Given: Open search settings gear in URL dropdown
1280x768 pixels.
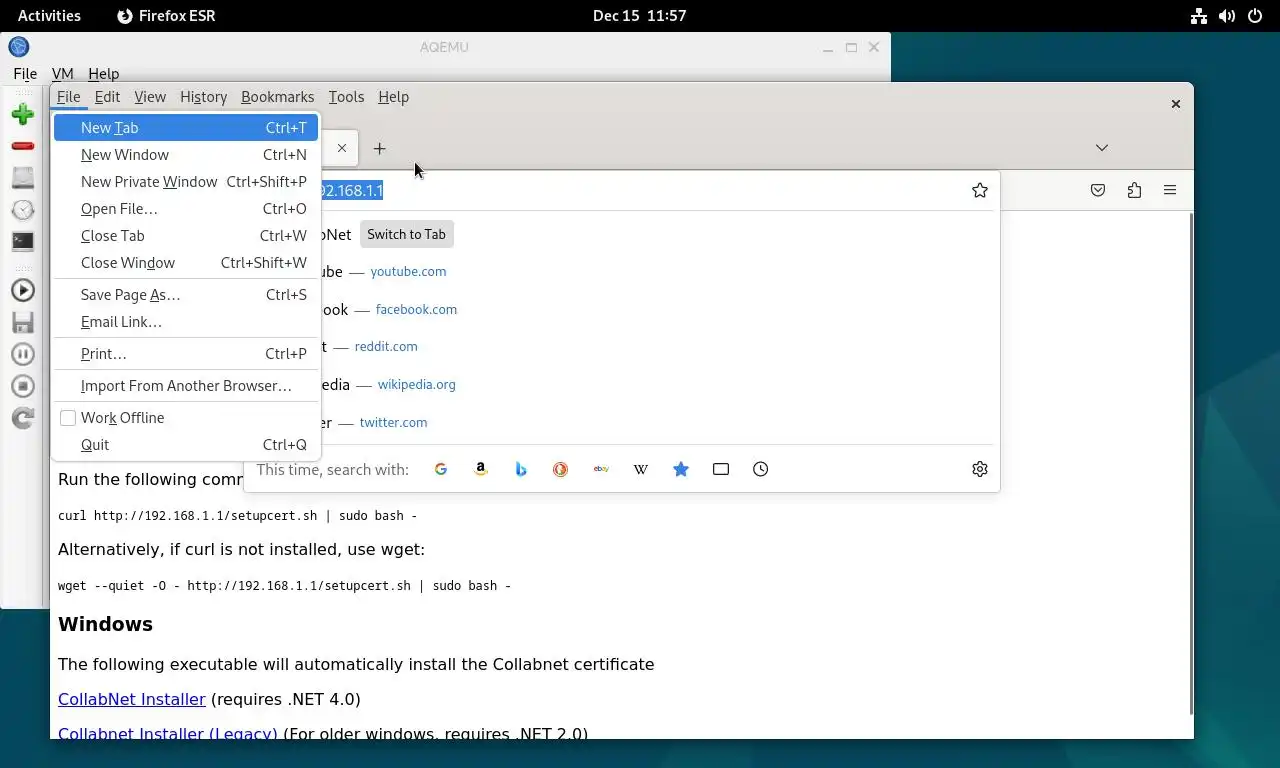Looking at the screenshot, I should 980,469.
